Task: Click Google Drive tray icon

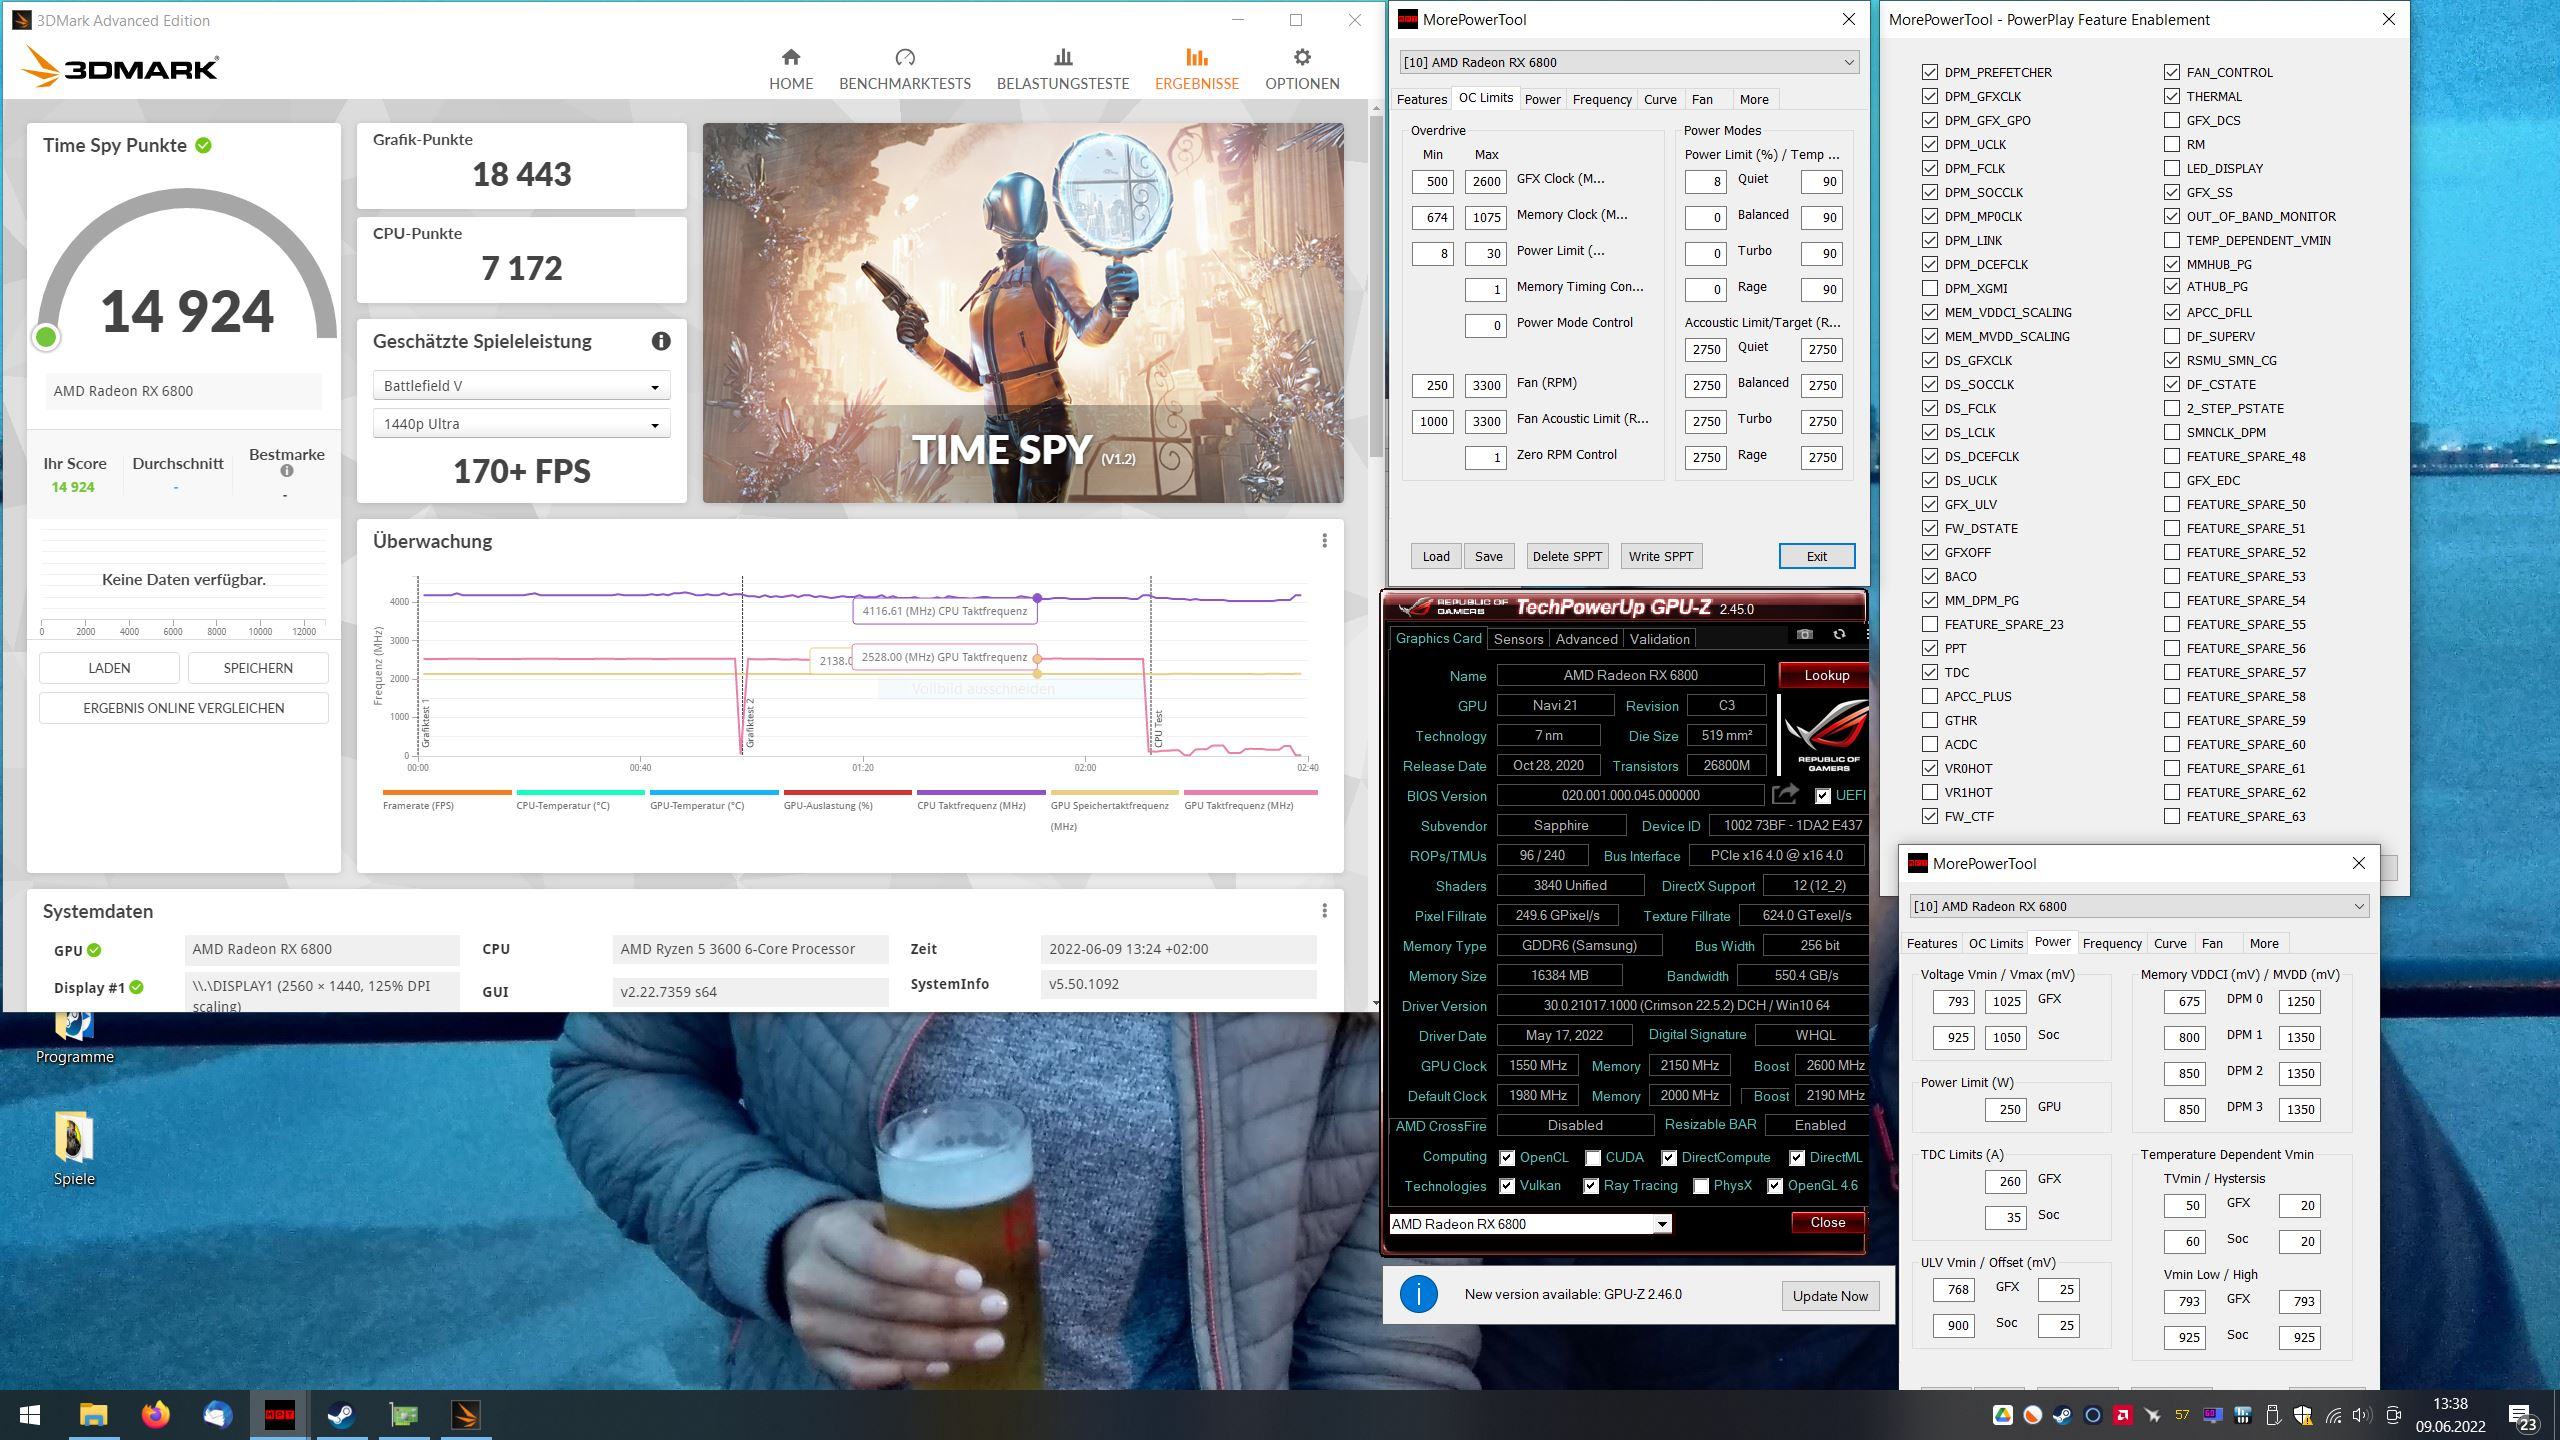Action: click(x=2002, y=1415)
